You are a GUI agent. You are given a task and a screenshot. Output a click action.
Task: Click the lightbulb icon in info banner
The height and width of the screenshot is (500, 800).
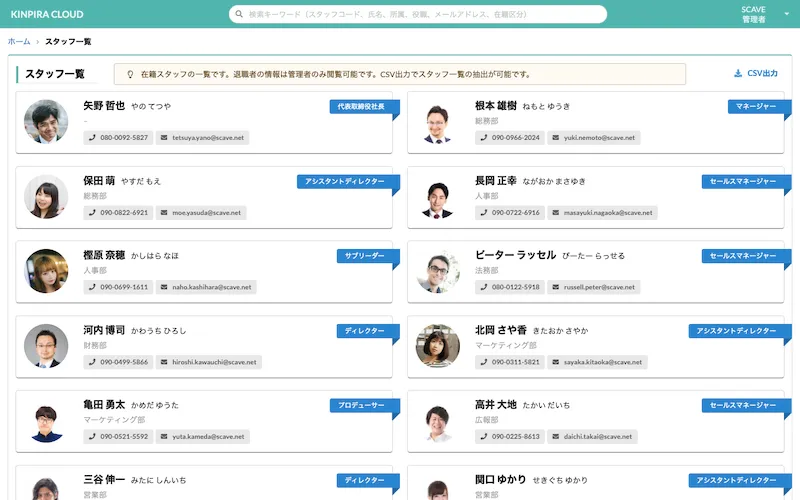[x=130, y=74]
